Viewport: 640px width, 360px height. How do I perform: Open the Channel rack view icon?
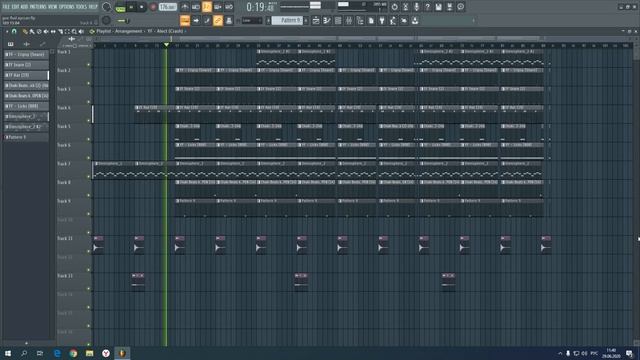(x=338, y=20)
